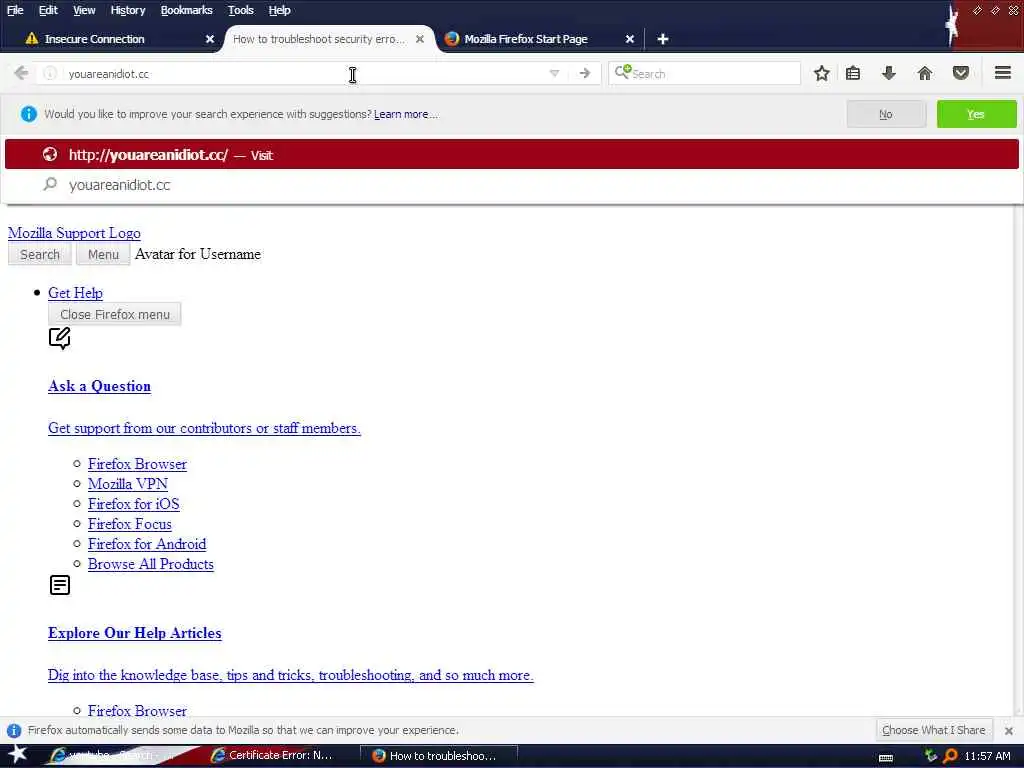Bookmark this page with the star icon
Screen dimensions: 1024x768
pyautogui.click(x=822, y=73)
